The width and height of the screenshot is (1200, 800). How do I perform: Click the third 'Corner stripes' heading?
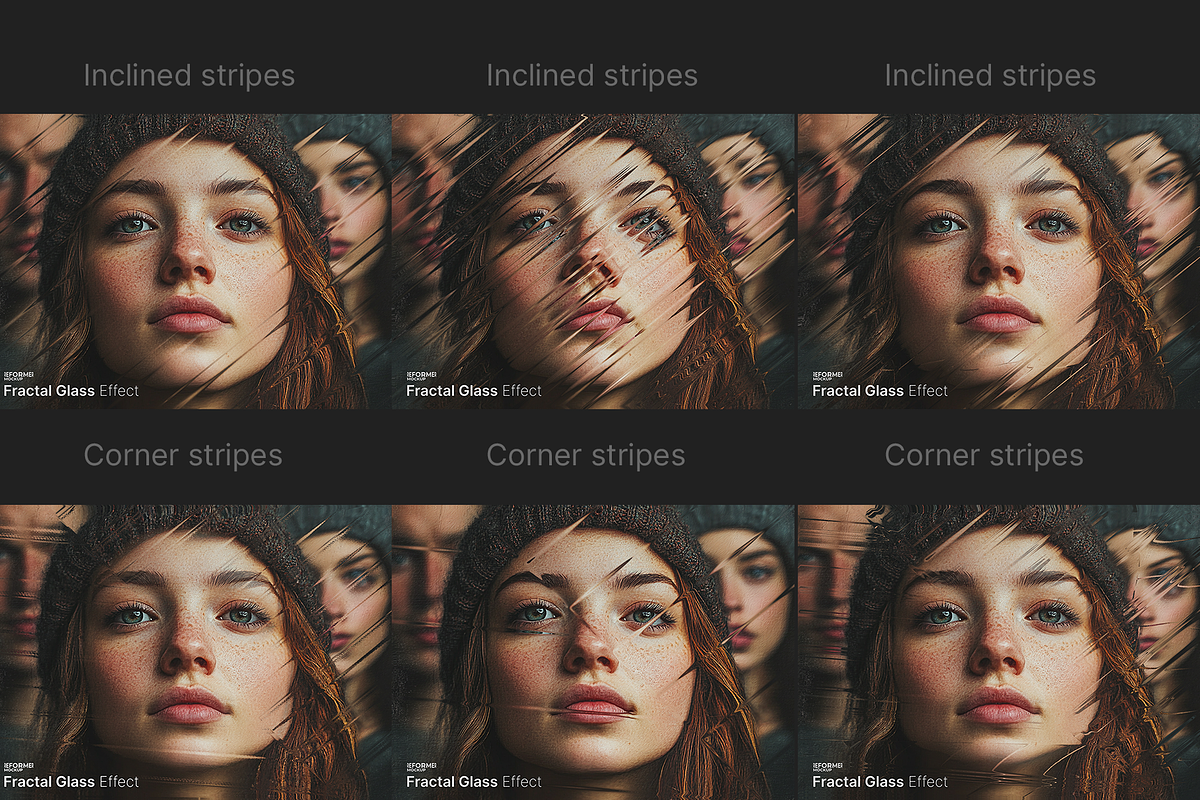click(x=984, y=456)
